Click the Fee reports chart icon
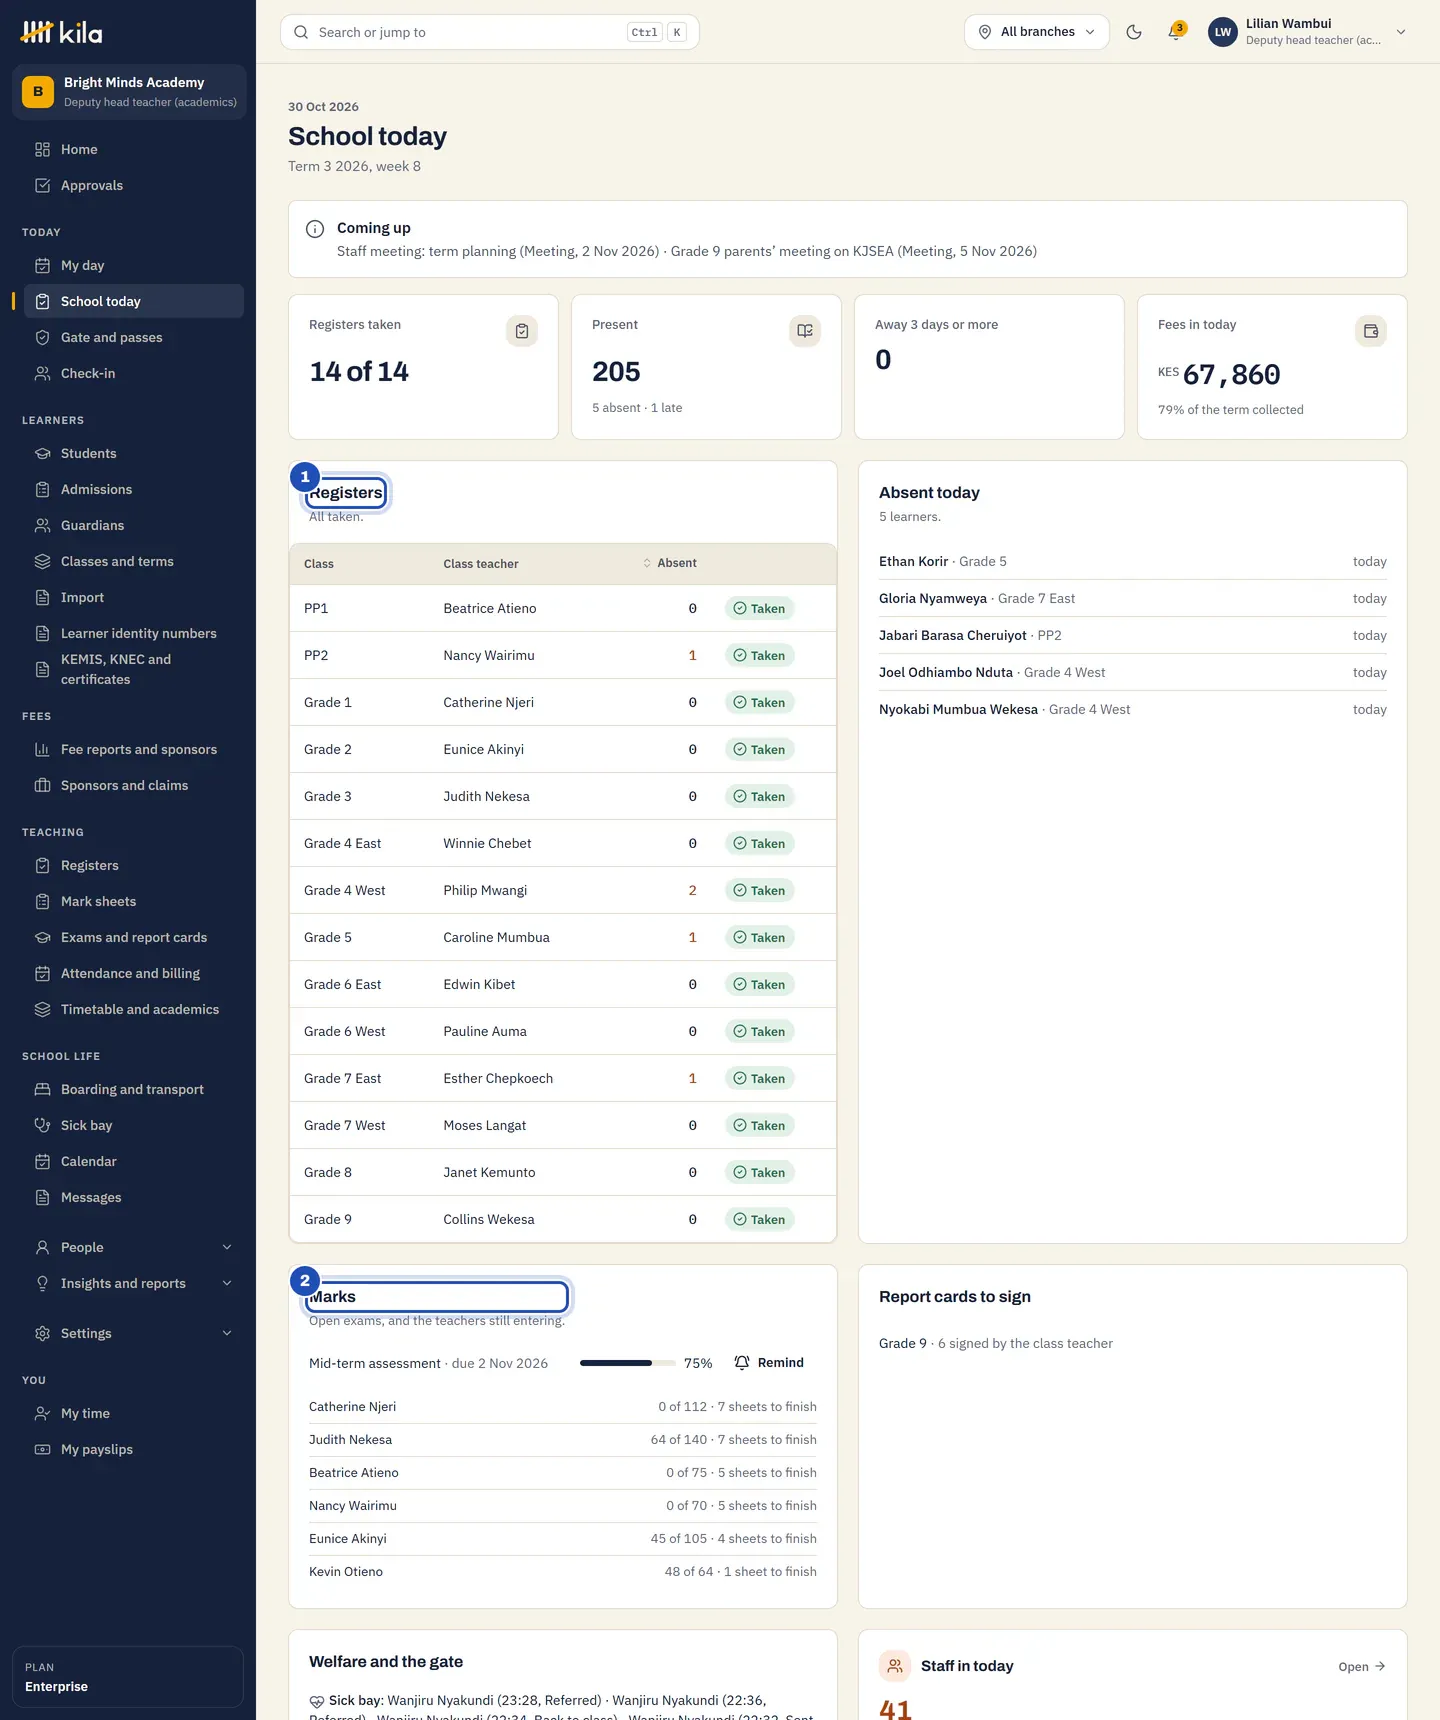Screen dimensions: 1440x1720 (x=42, y=750)
